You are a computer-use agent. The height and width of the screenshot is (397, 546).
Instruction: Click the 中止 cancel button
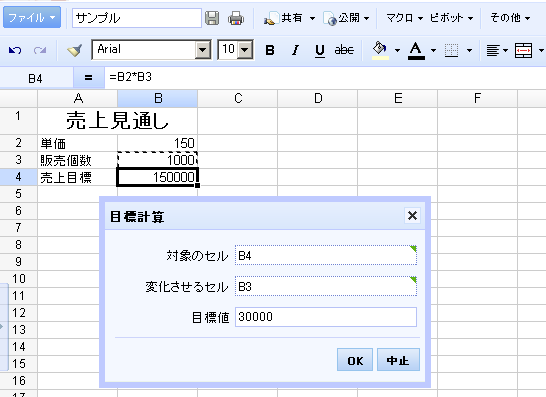[x=398, y=360]
